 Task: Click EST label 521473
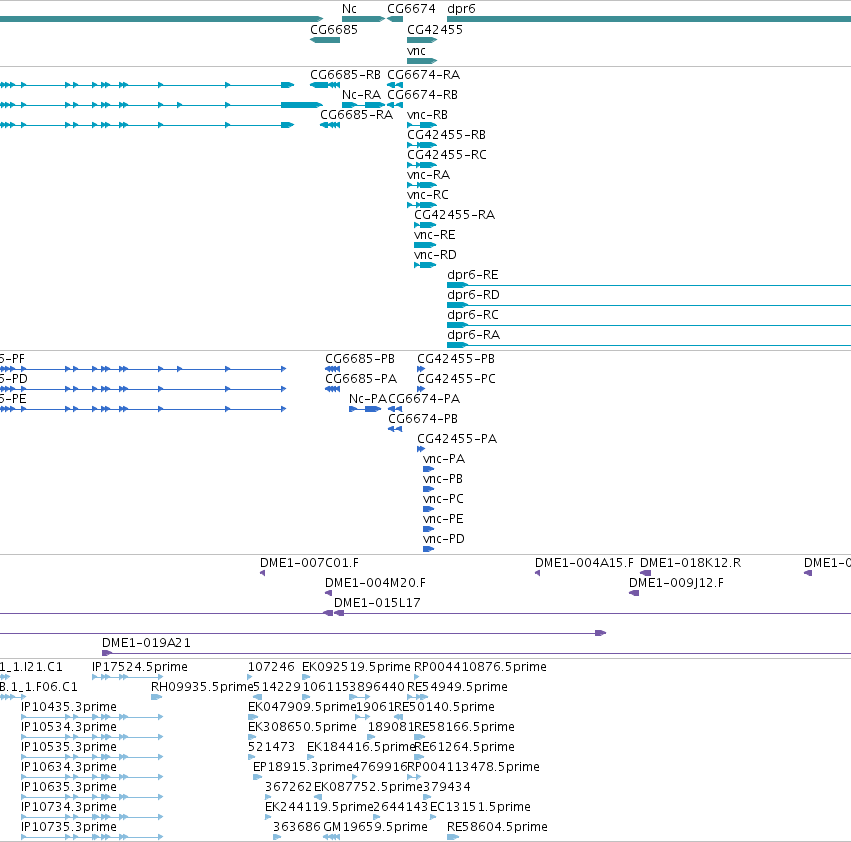pyautogui.click(x=271, y=747)
